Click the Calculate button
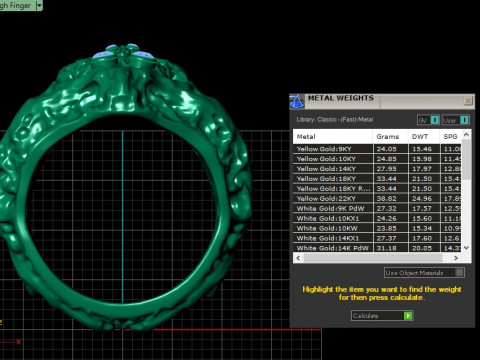Screen dimensions: 480x360 [382, 315]
